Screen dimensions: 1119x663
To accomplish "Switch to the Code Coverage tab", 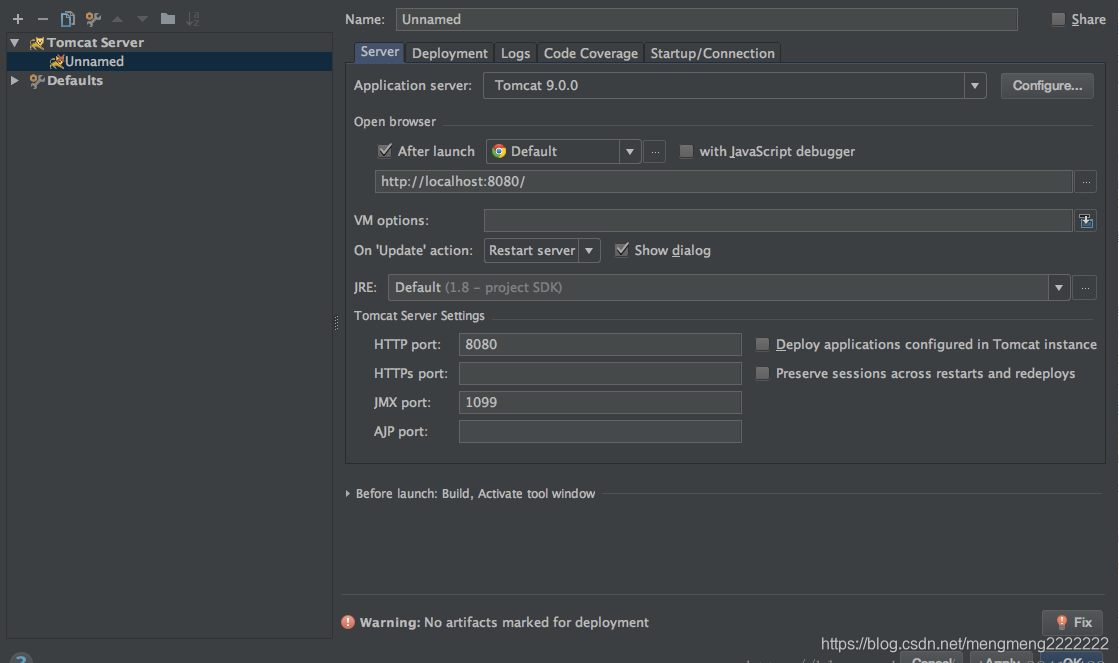I will [x=591, y=53].
